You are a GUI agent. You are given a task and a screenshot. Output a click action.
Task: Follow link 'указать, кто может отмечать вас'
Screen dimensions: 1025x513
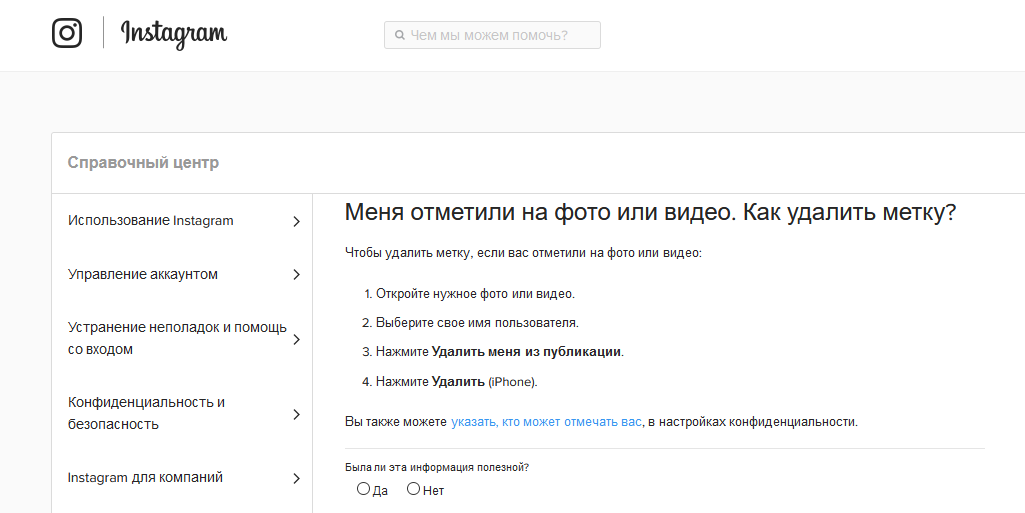click(x=546, y=422)
